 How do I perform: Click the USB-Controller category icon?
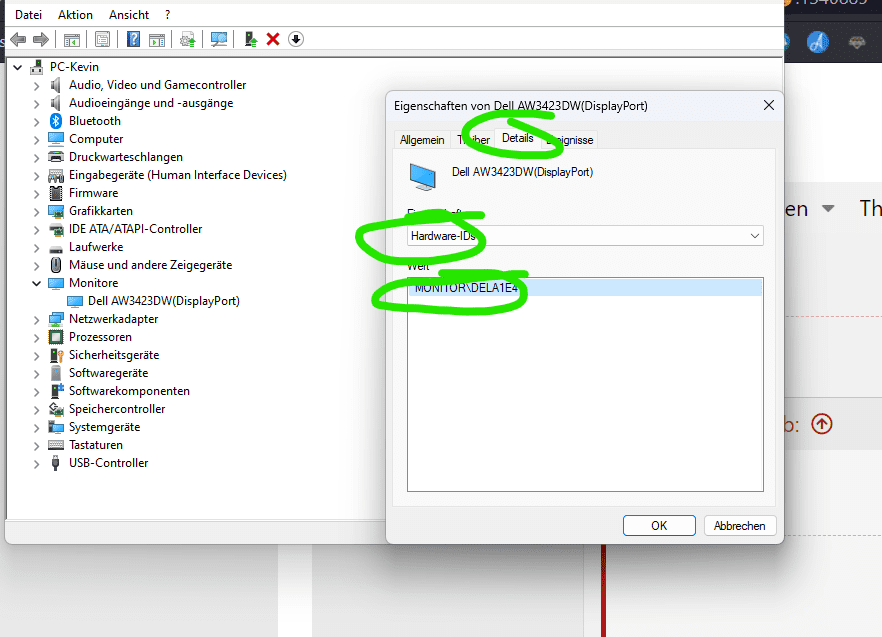(55, 463)
